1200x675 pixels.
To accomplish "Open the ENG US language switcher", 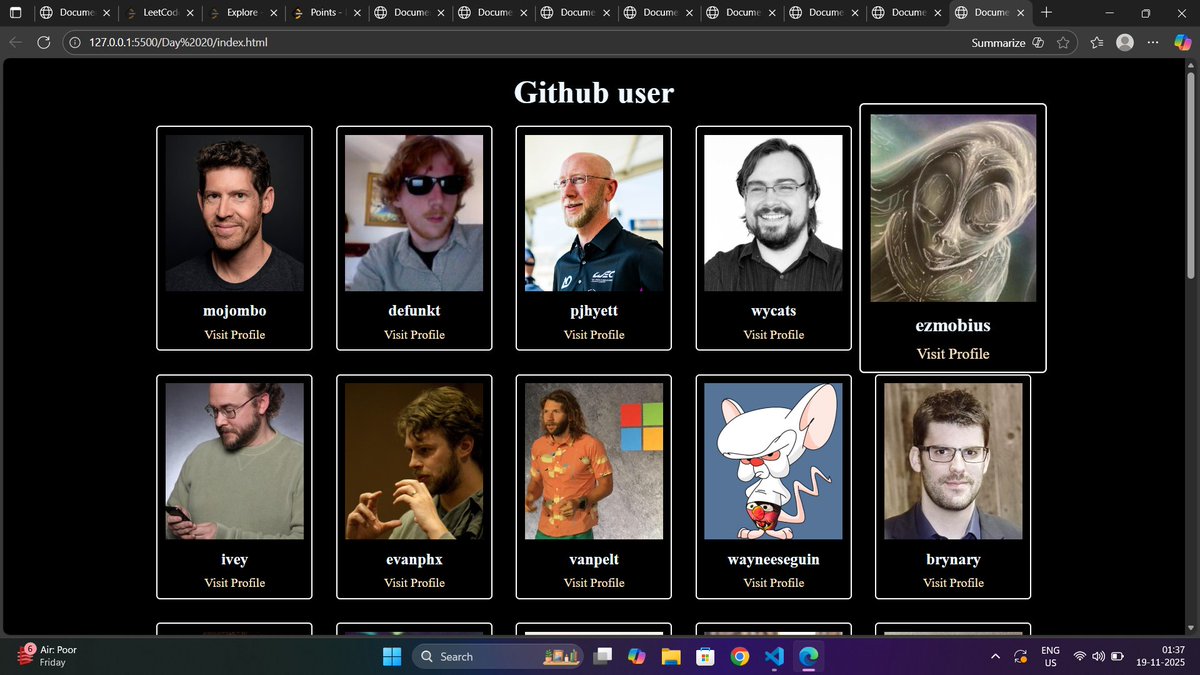I will pyautogui.click(x=1050, y=656).
